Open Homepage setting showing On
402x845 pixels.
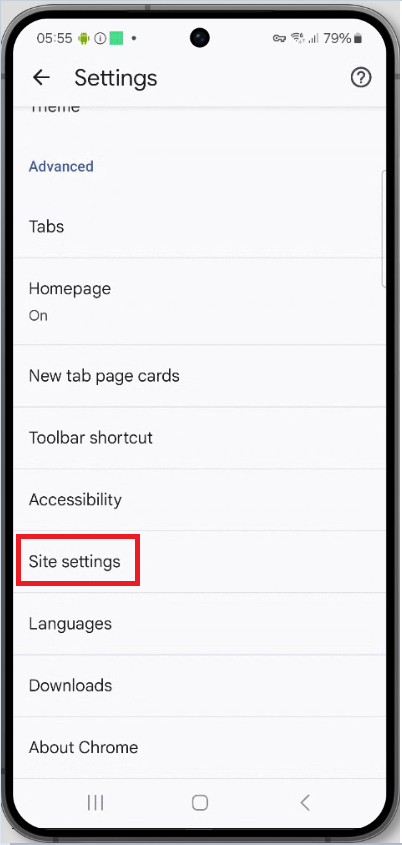coord(200,301)
